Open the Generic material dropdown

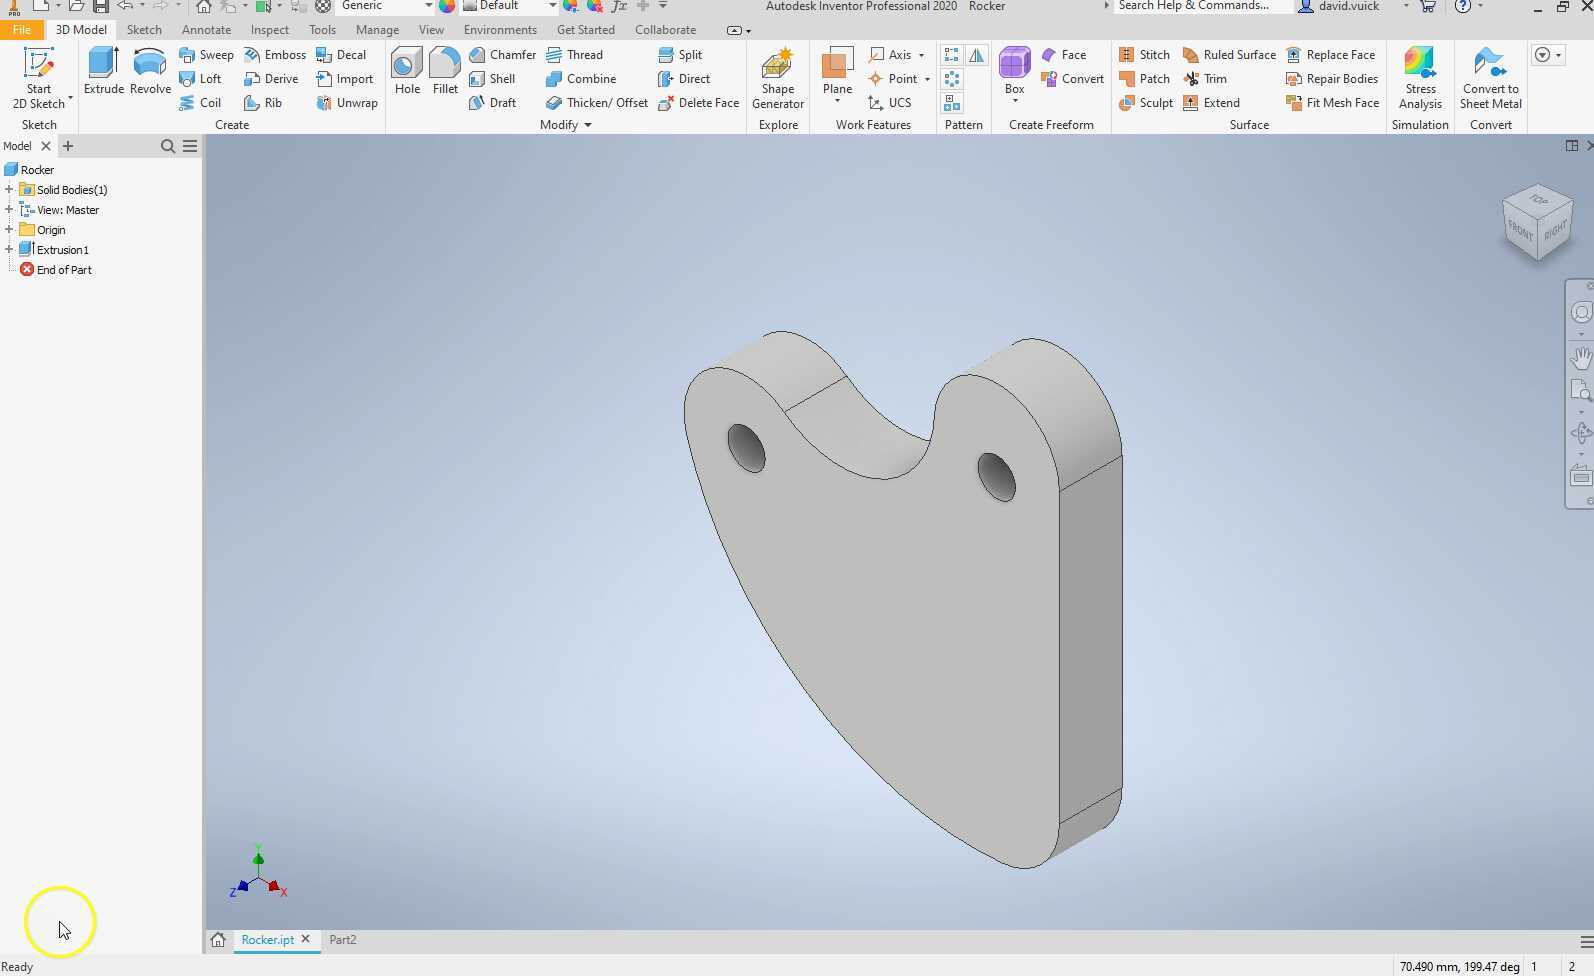pos(428,6)
